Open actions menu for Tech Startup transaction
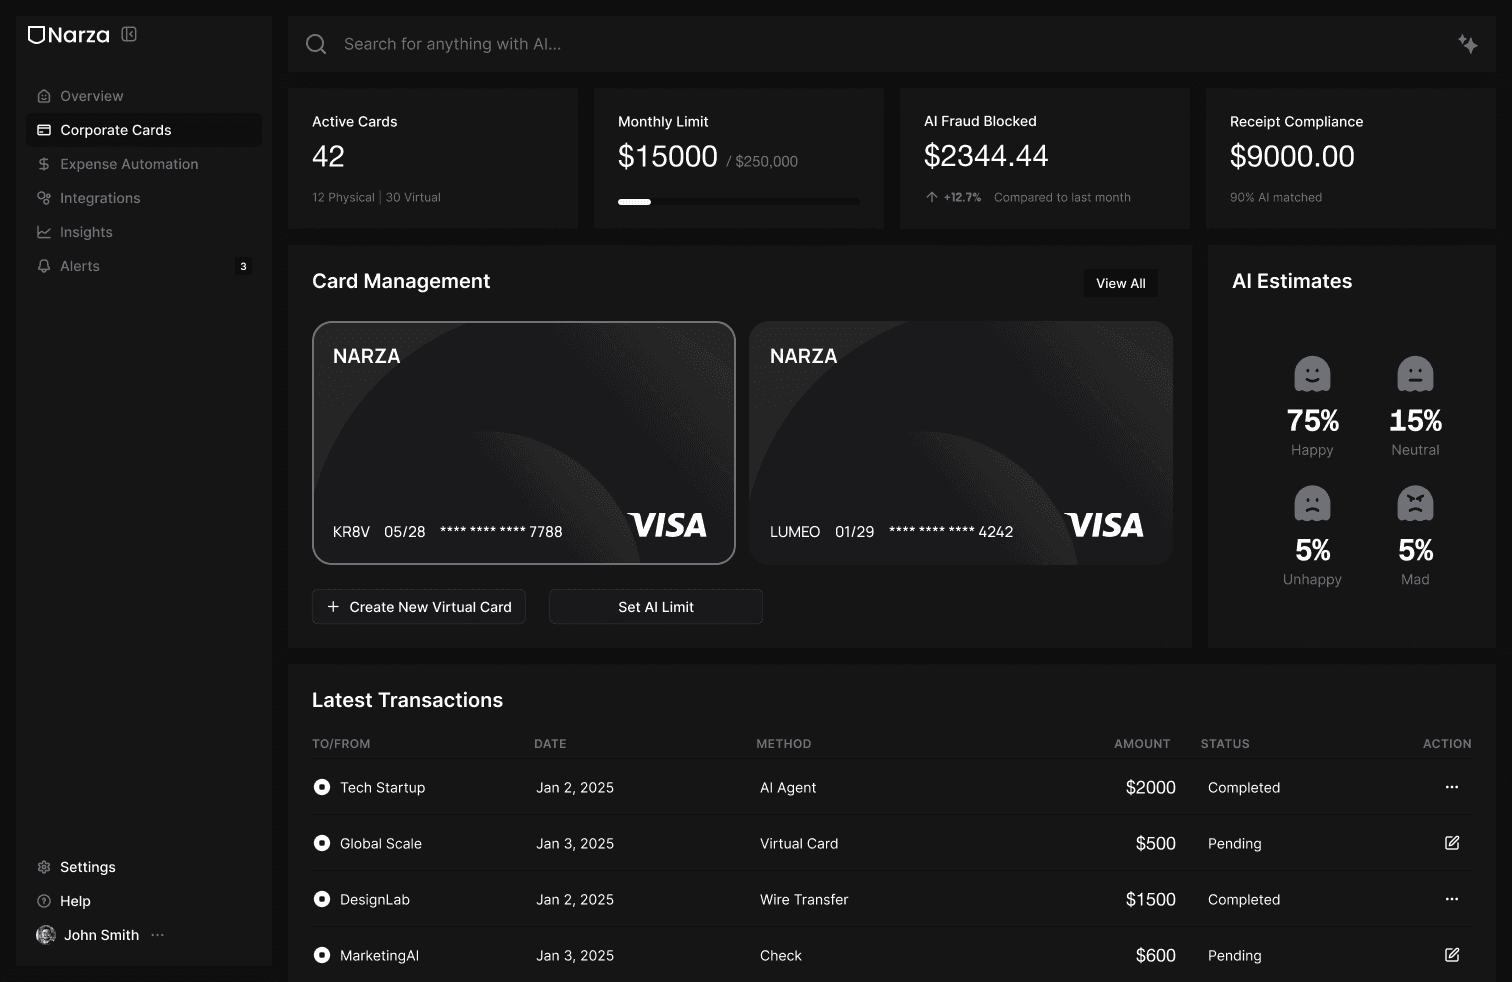 pos(1451,787)
